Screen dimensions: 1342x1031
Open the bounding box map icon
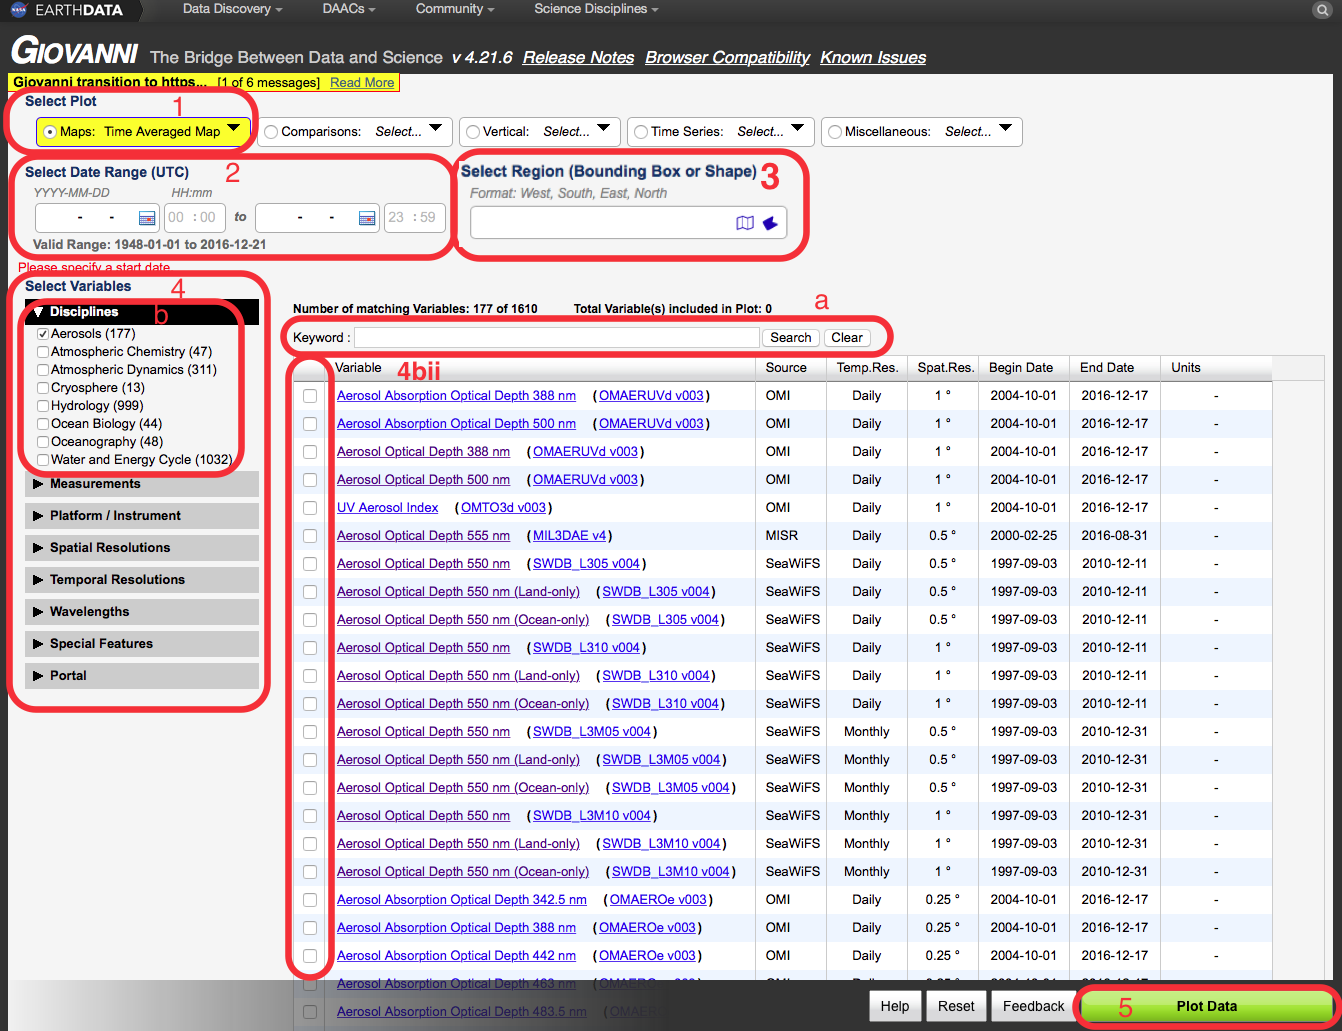745,223
